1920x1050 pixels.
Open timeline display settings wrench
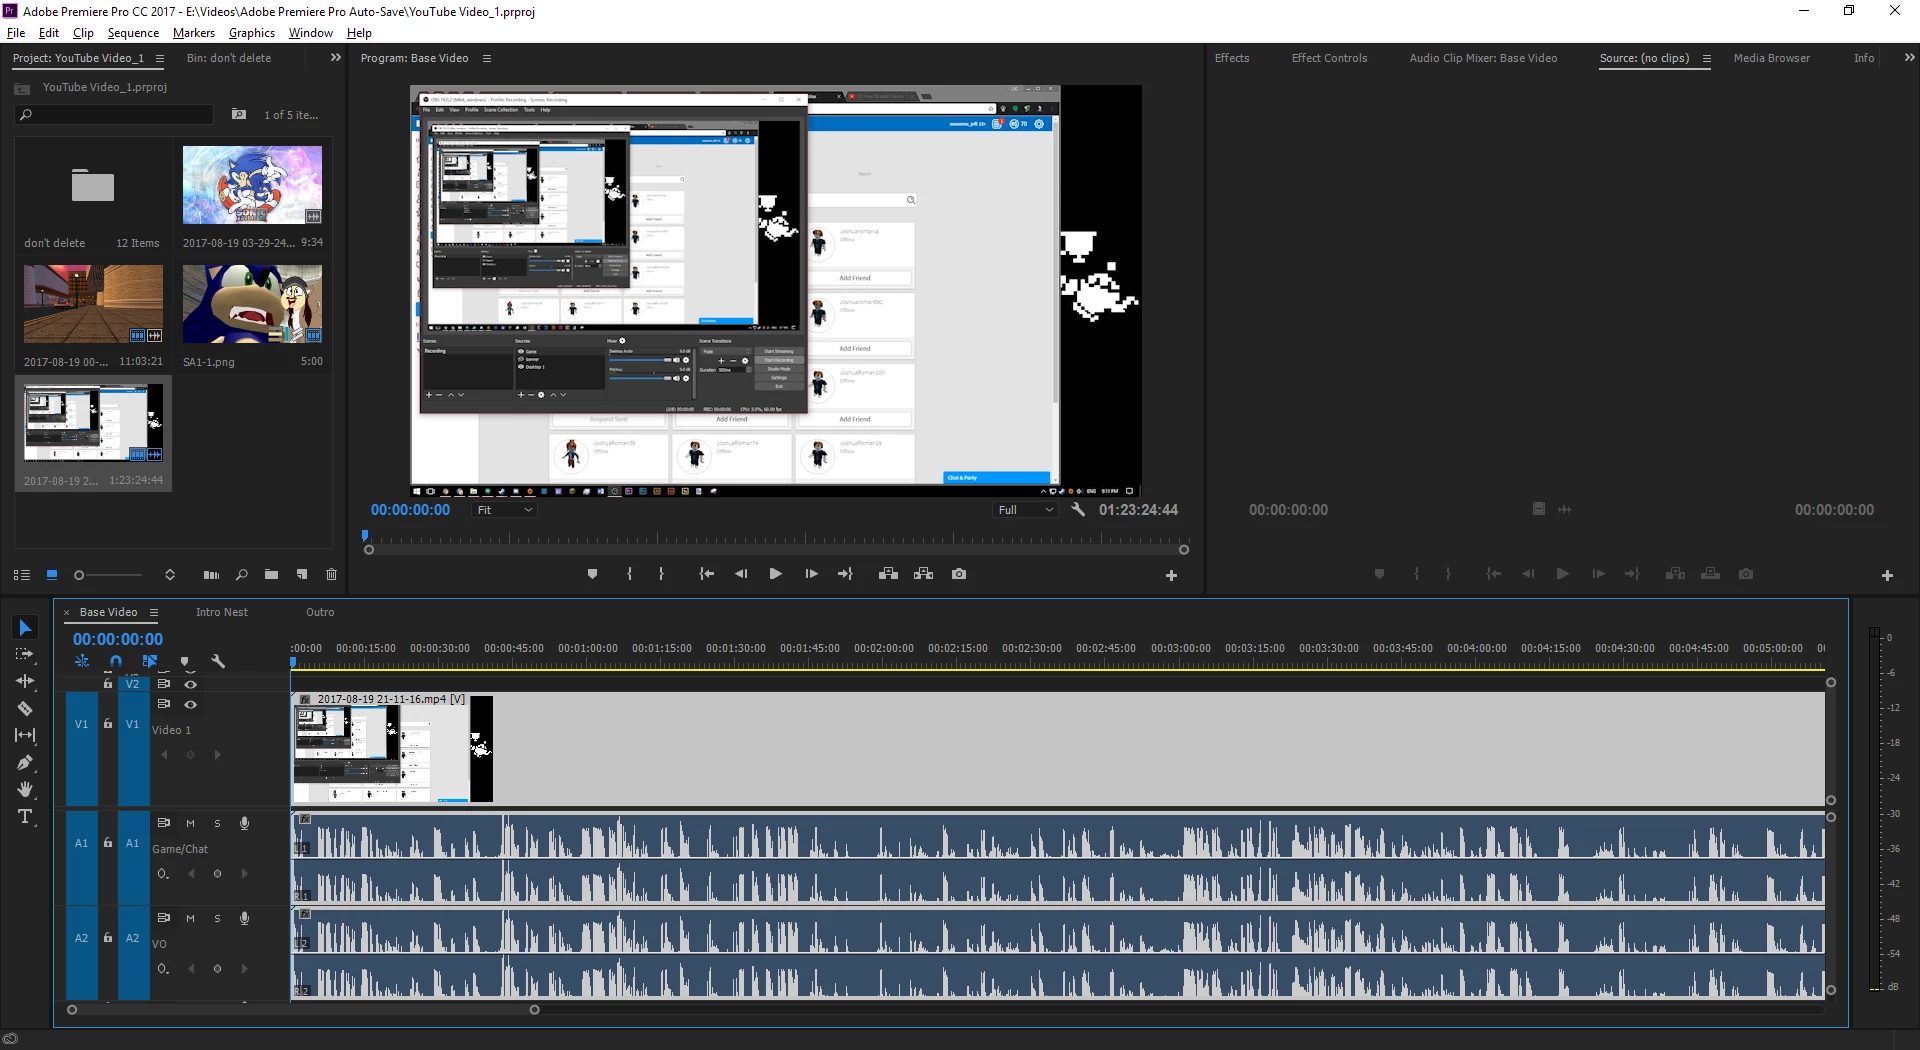(x=218, y=661)
